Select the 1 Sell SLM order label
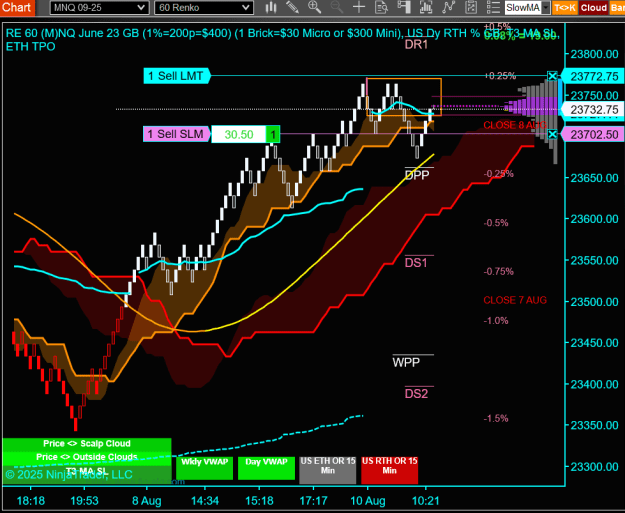This screenshot has width=625, height=513. point(177,134)
